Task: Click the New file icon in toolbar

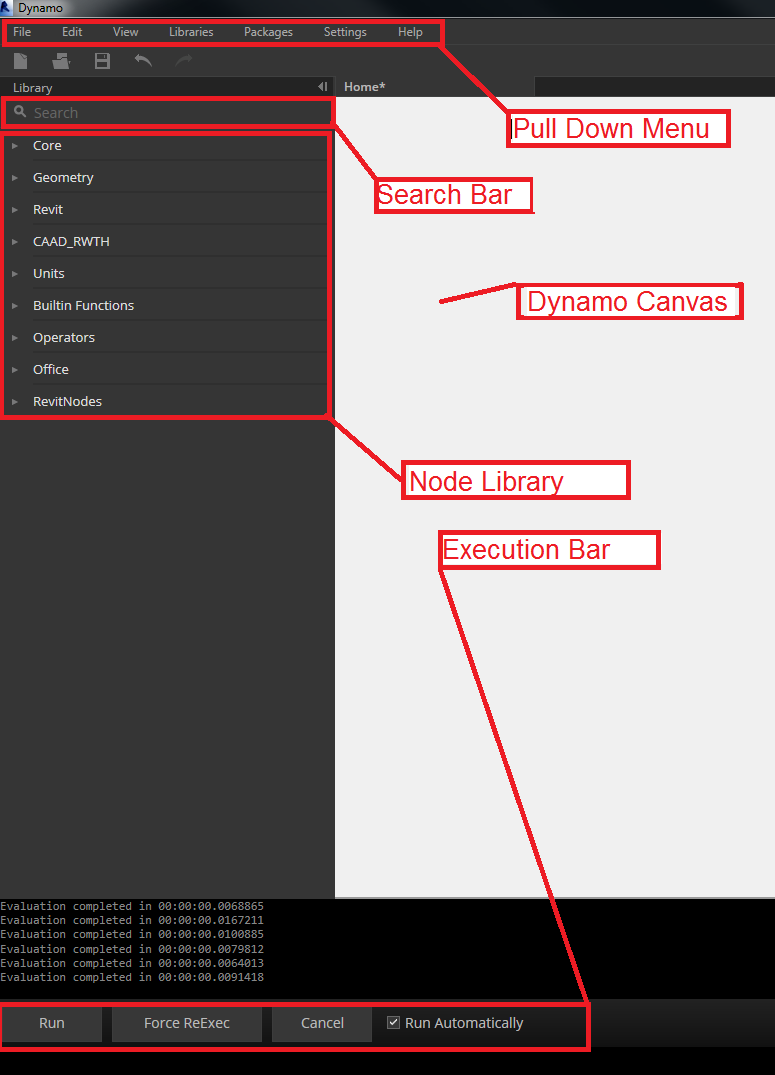Action: (21, 61)
